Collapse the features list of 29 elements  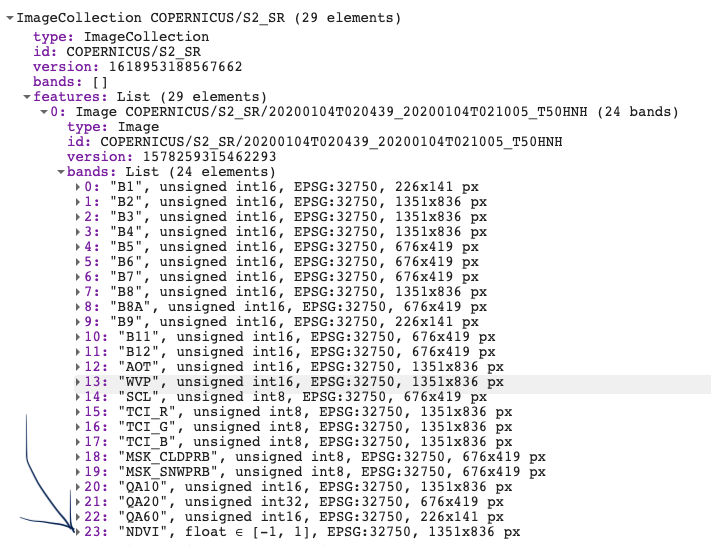(x=26, y=97)
